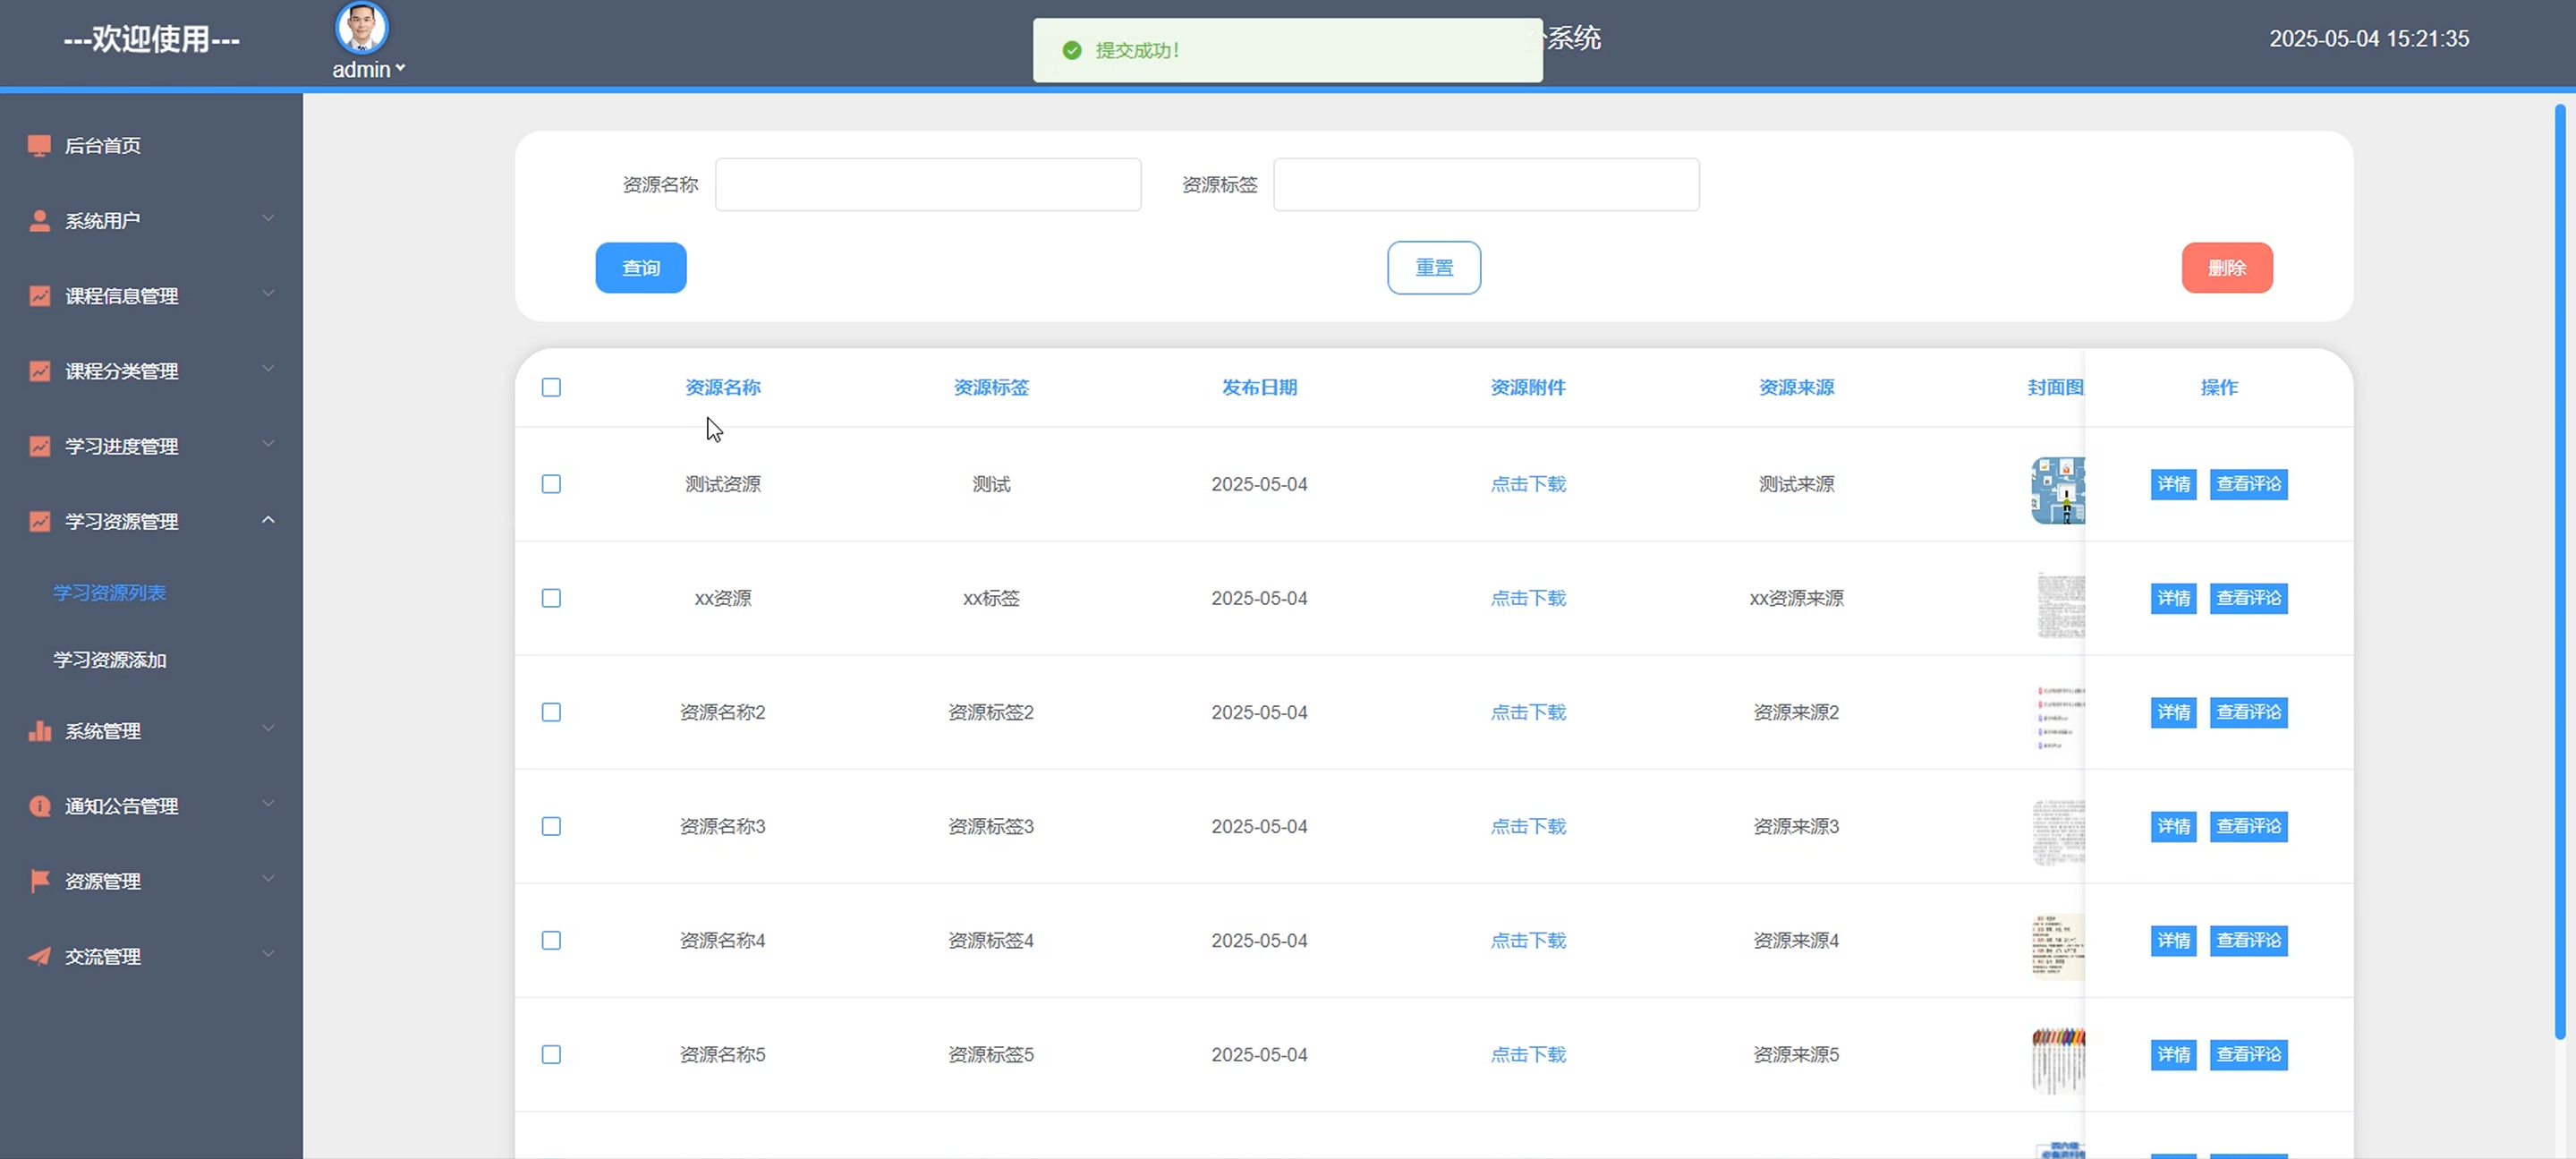Click the red 删除 button

pos(2227,268)
